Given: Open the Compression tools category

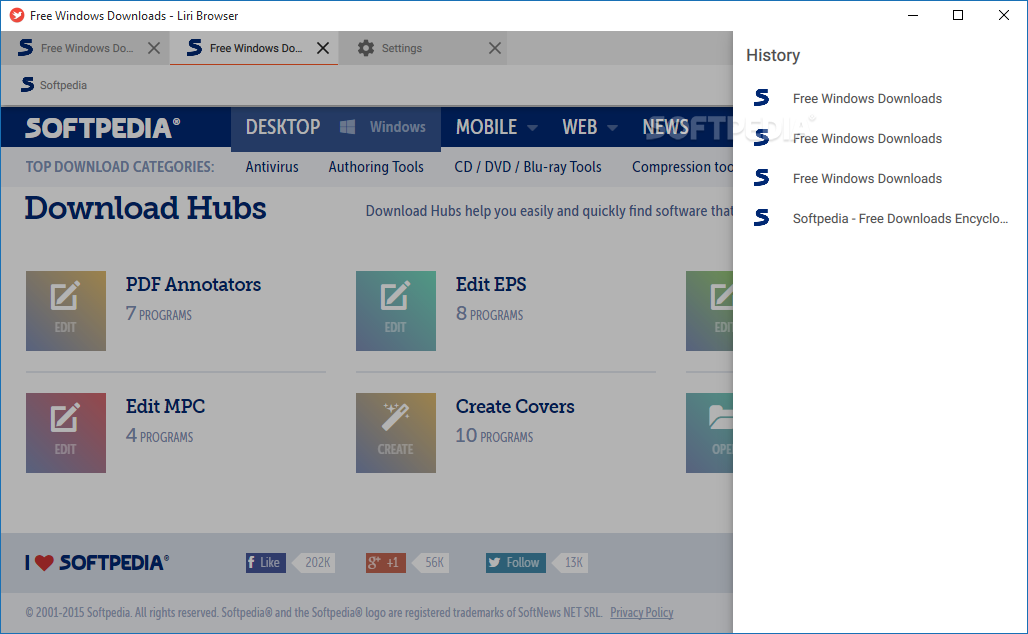Looking at the screenshot, I should pos(682,167).
